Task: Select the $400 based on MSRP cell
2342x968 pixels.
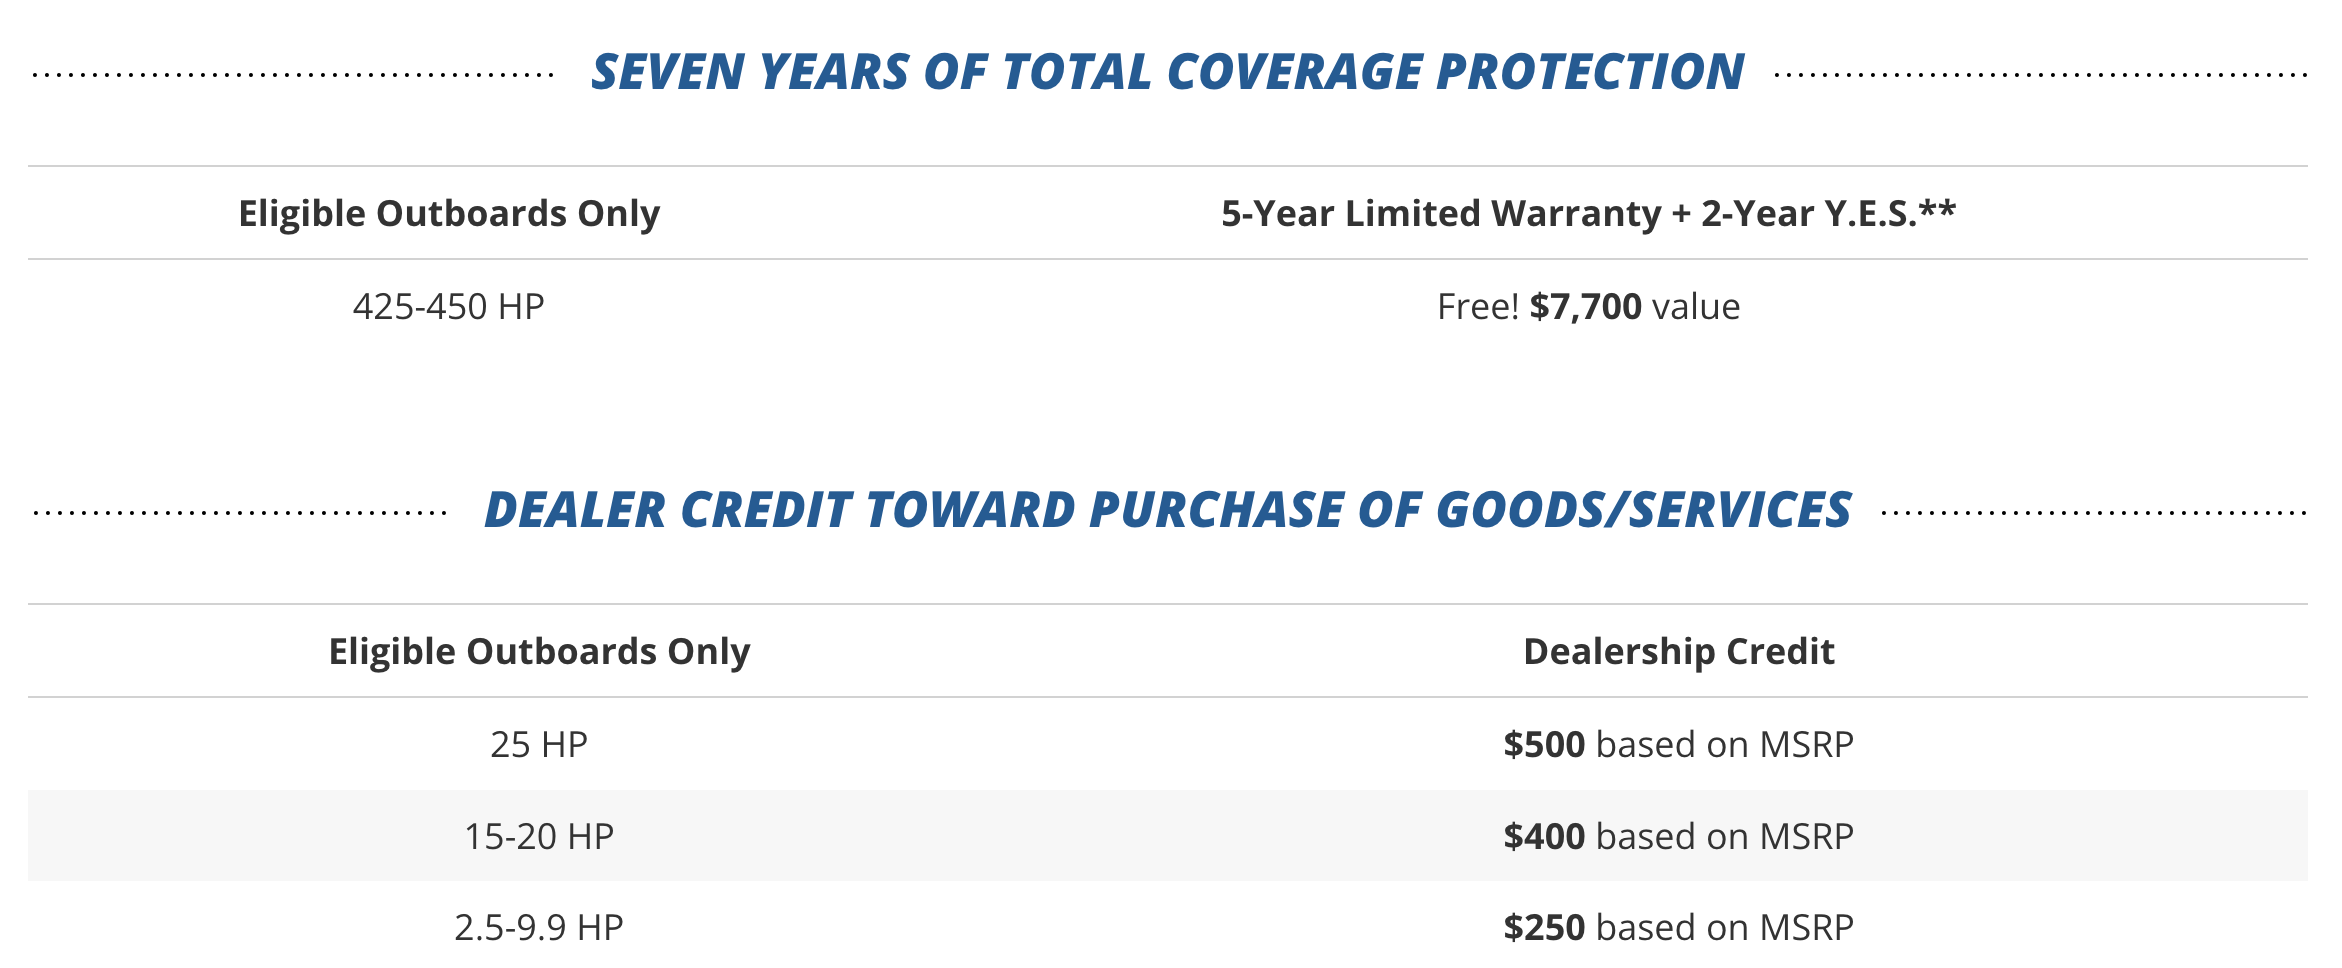Action: 1679,836
